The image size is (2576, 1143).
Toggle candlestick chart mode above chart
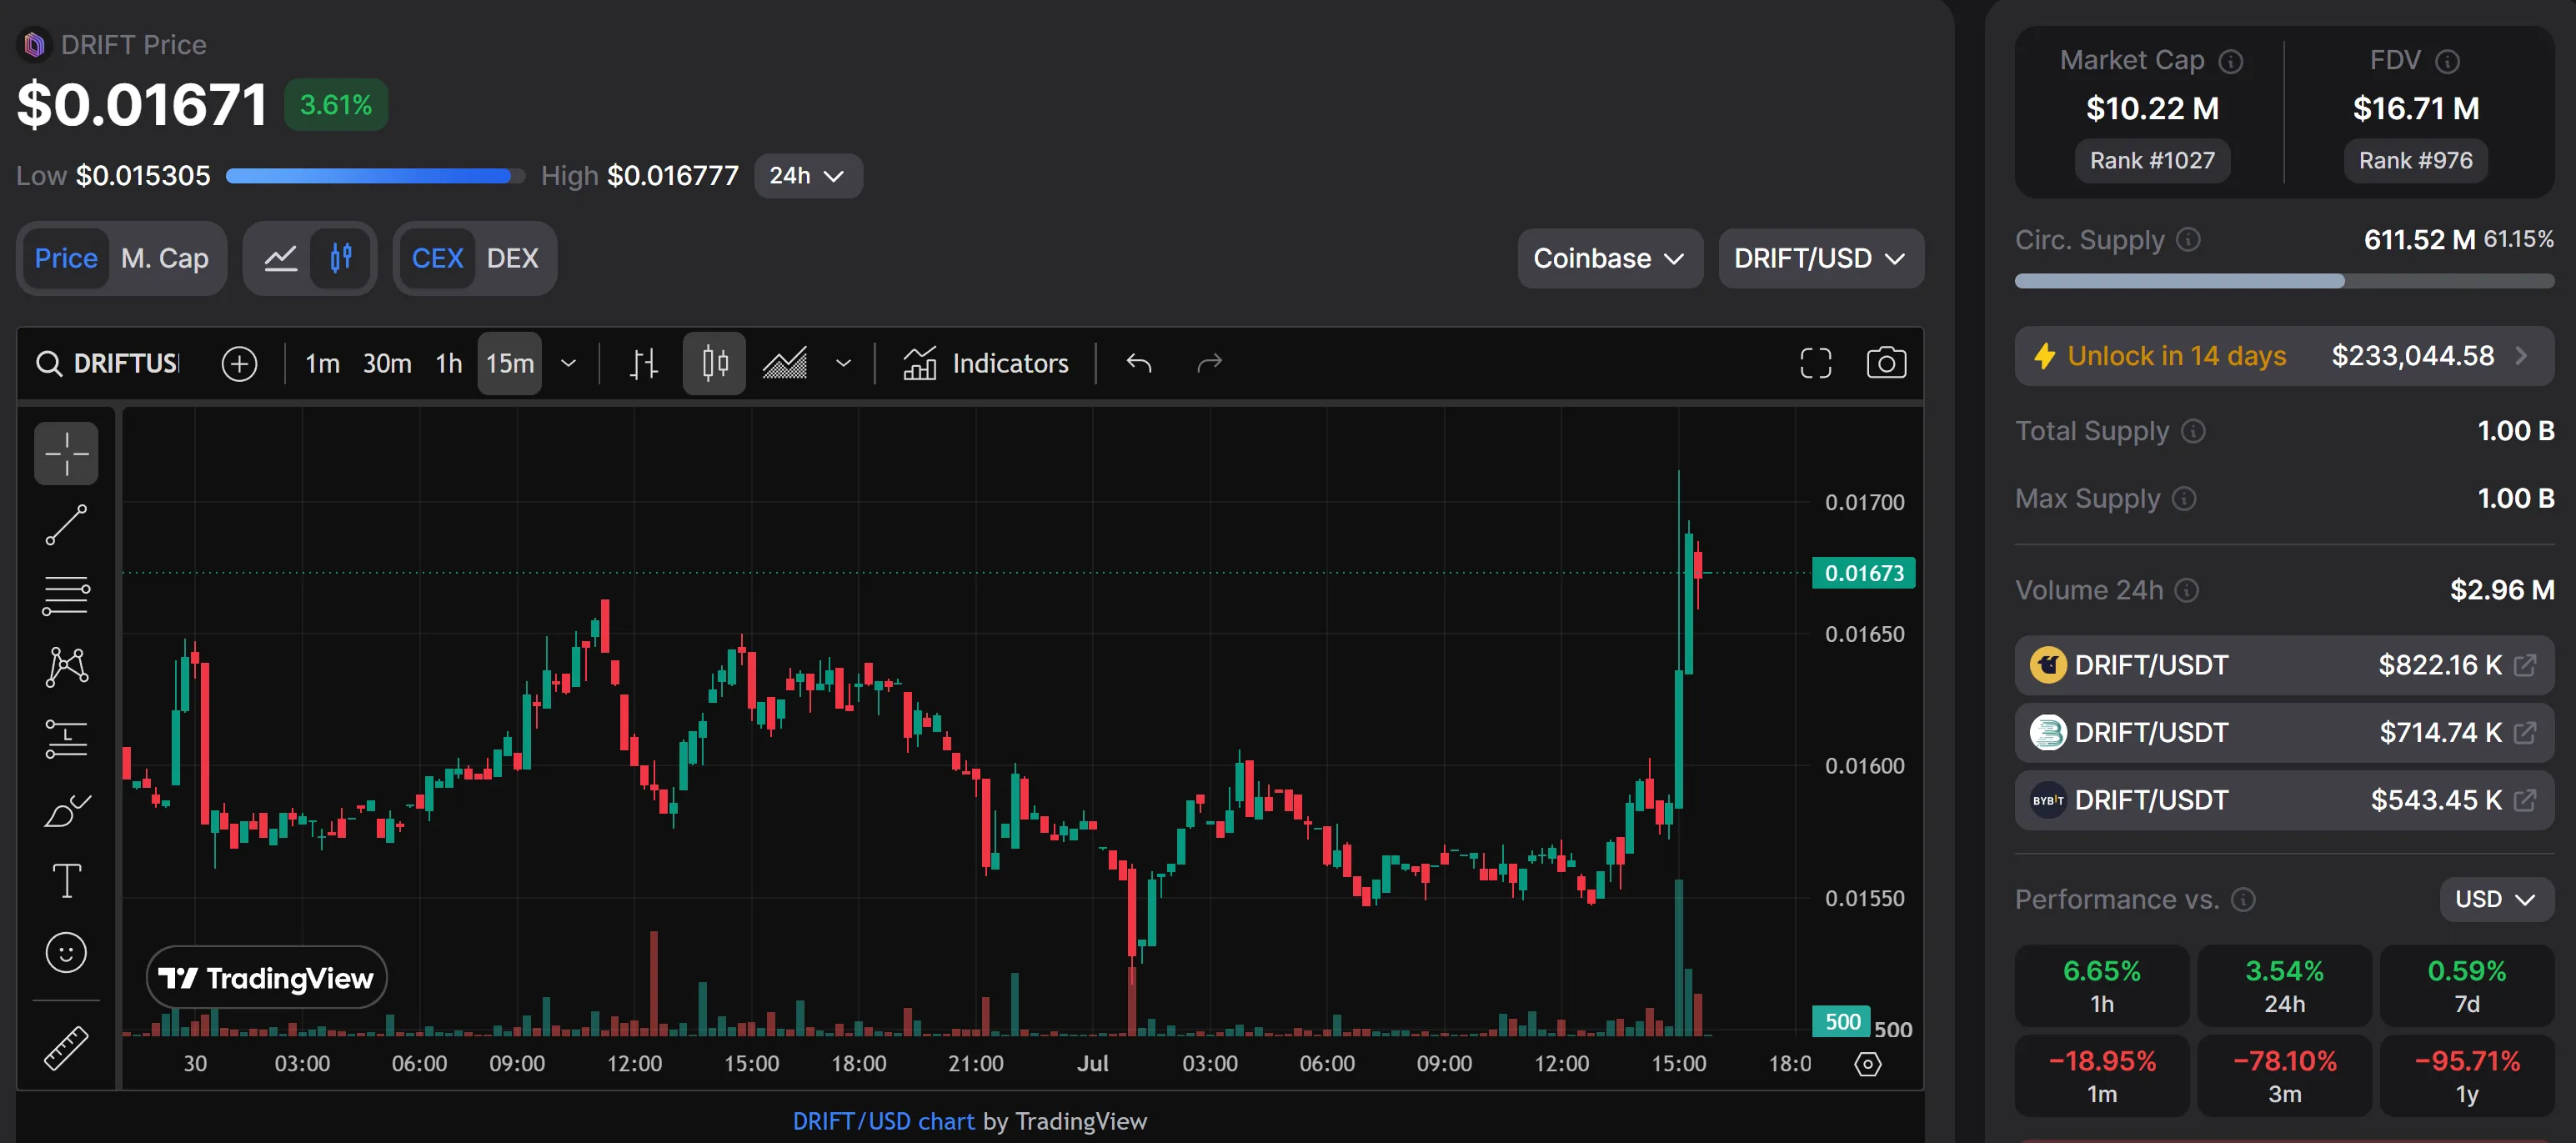pyautogui.click(x=341, y=258)
